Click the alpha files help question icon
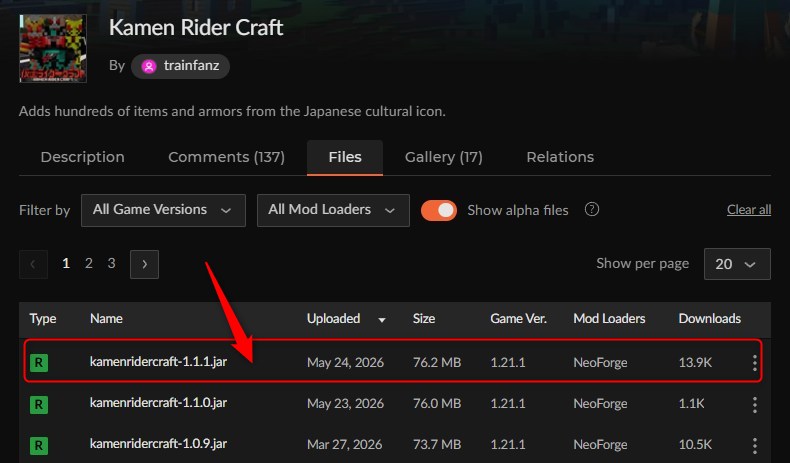Image resolution: width=790 pixels, height=463 pixels. (592, 209)
